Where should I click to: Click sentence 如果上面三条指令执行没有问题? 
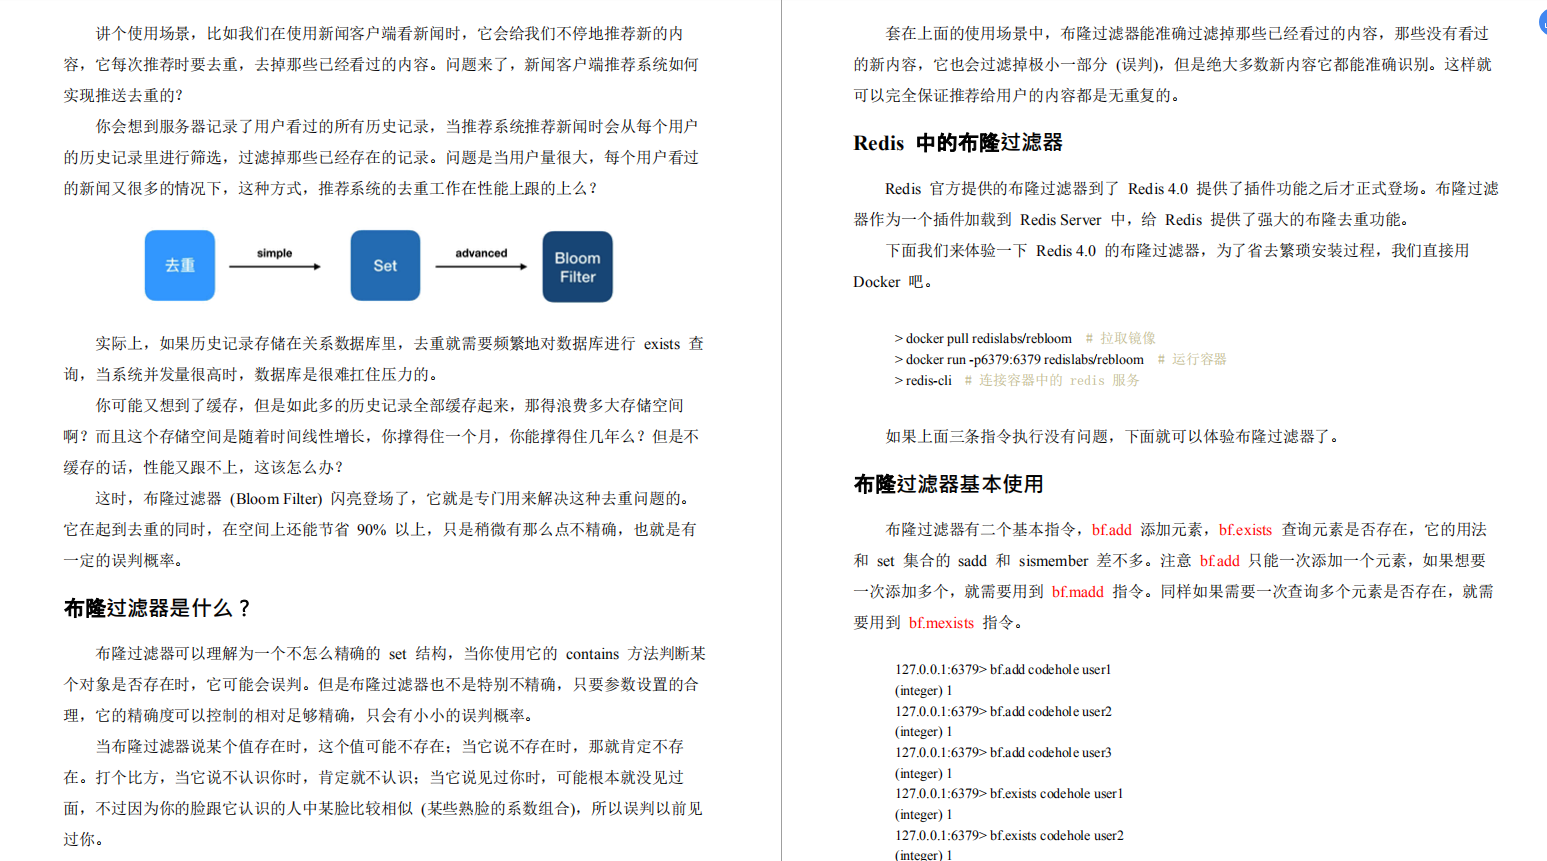click(x=1112, y=437)
